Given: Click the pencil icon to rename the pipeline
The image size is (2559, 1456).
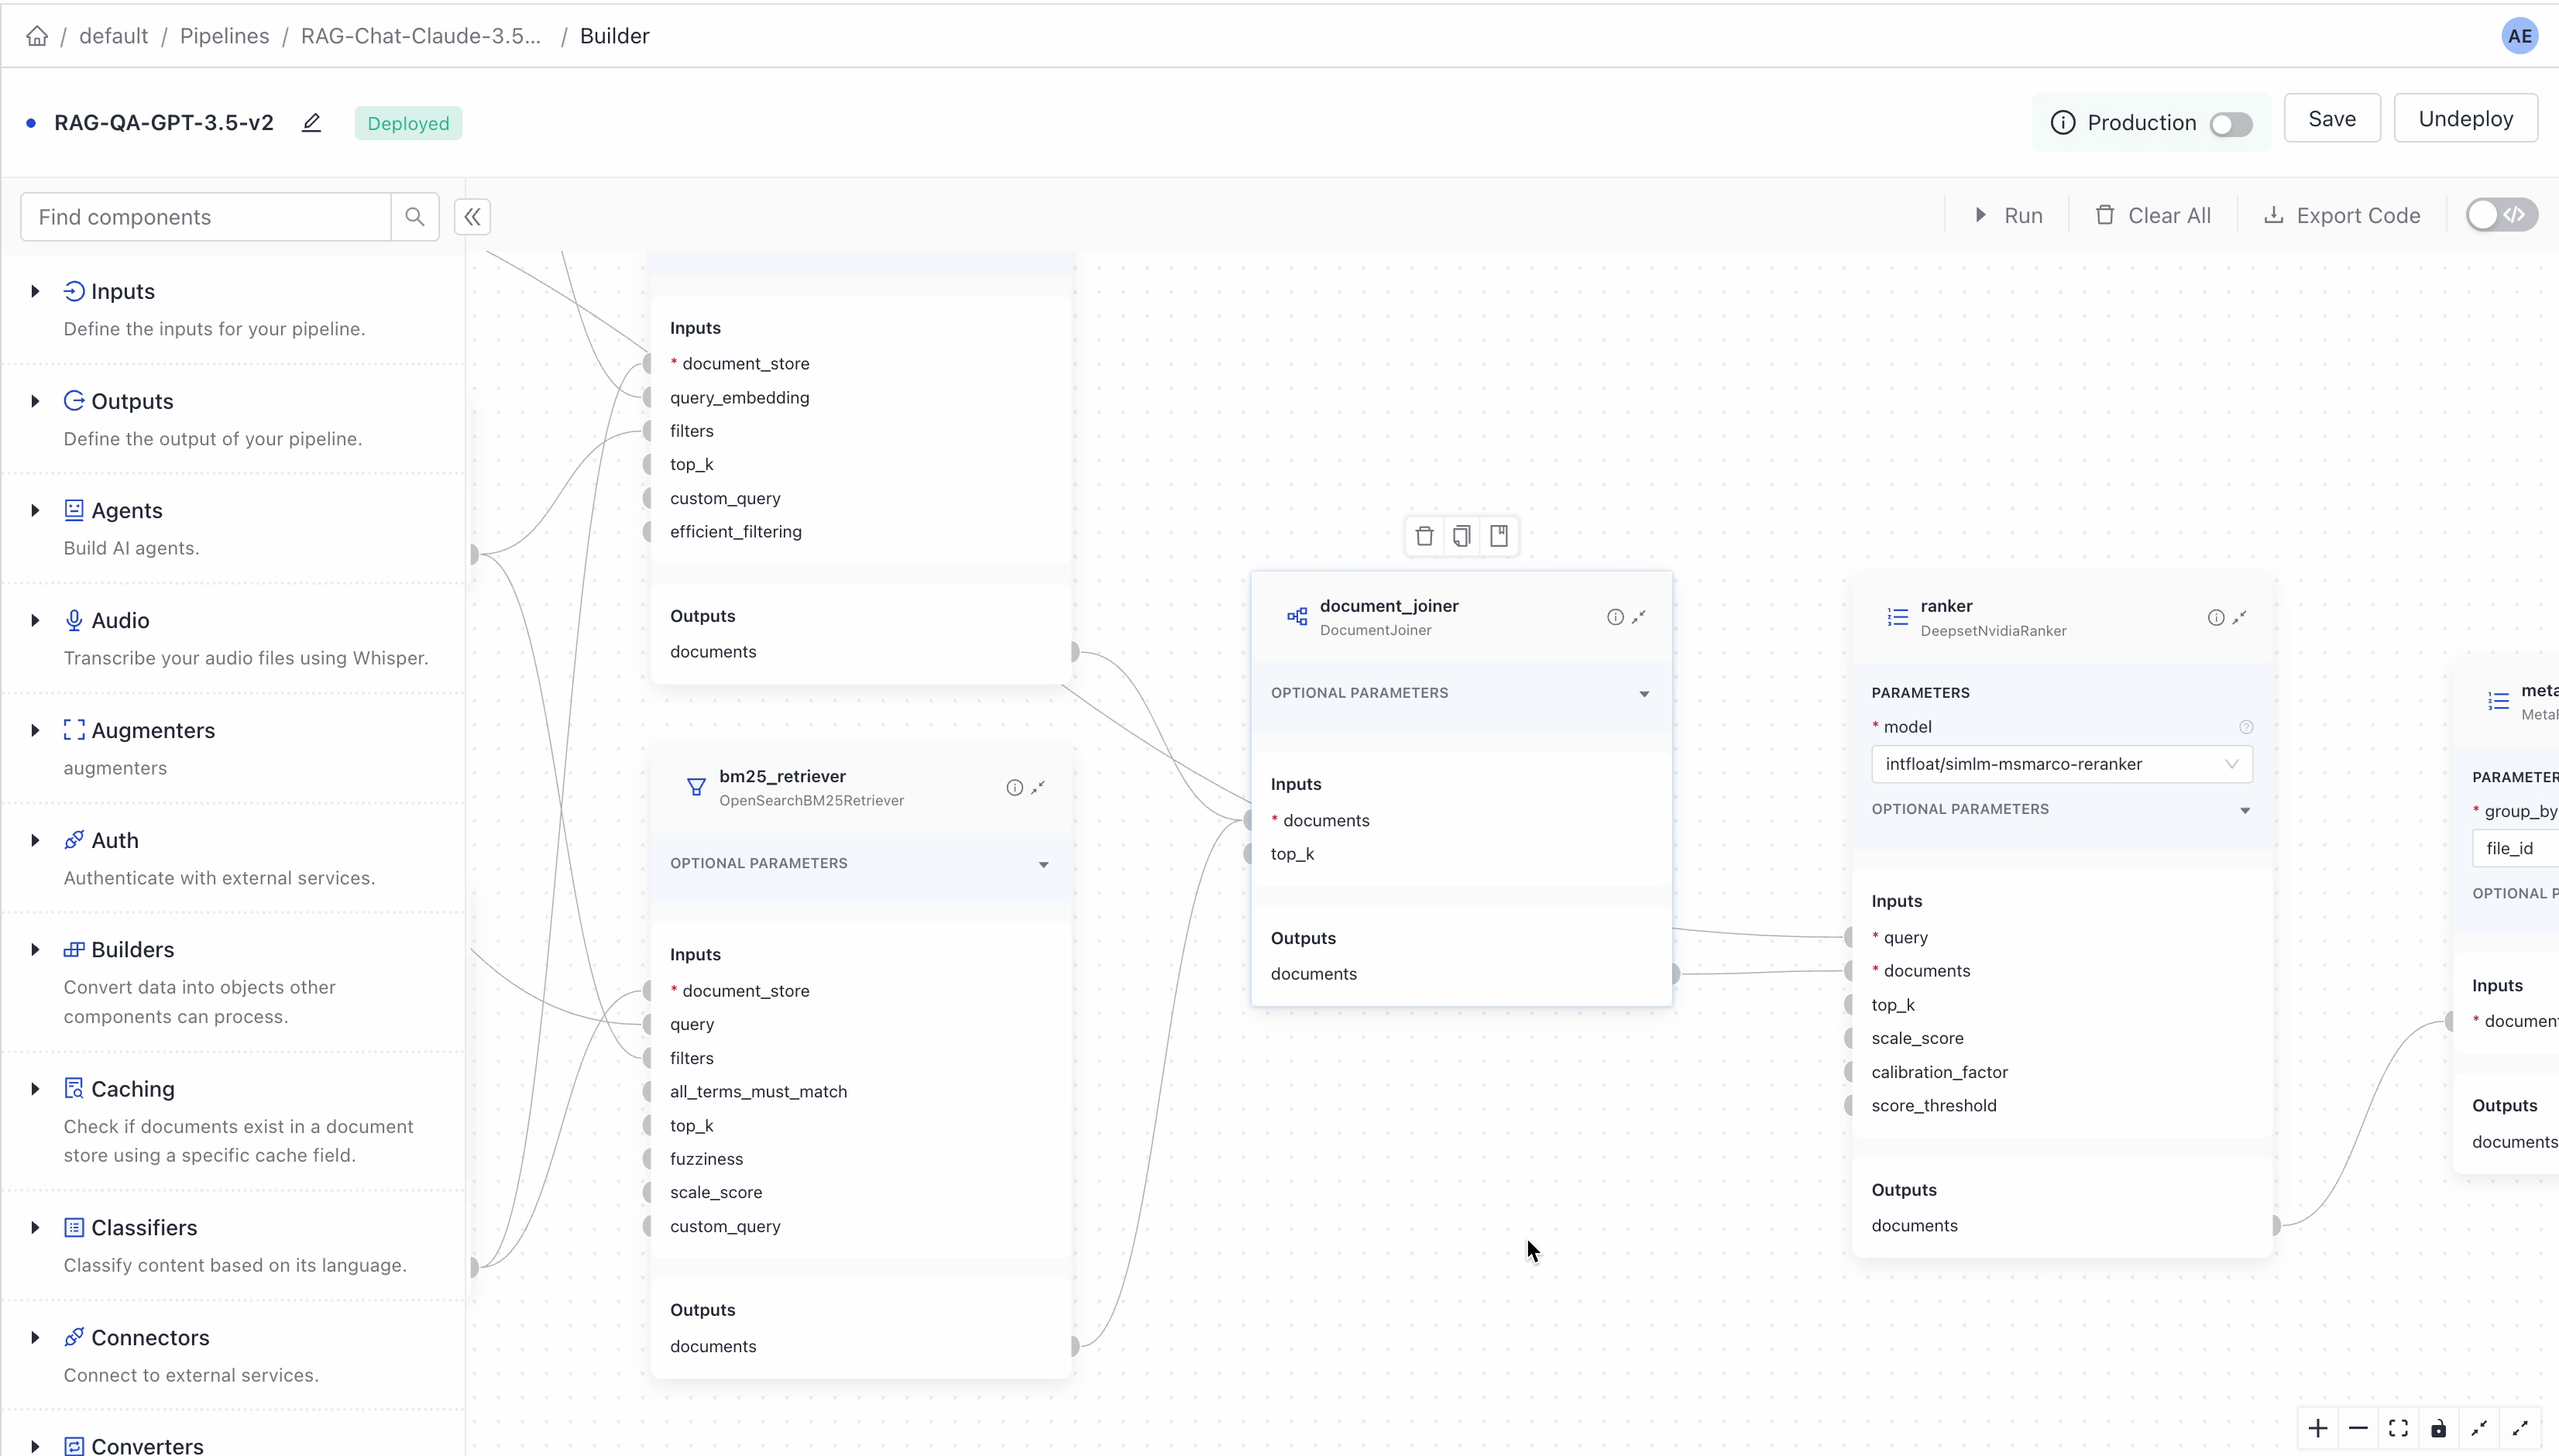Looking at the screenshot, I should click(312, 123).
